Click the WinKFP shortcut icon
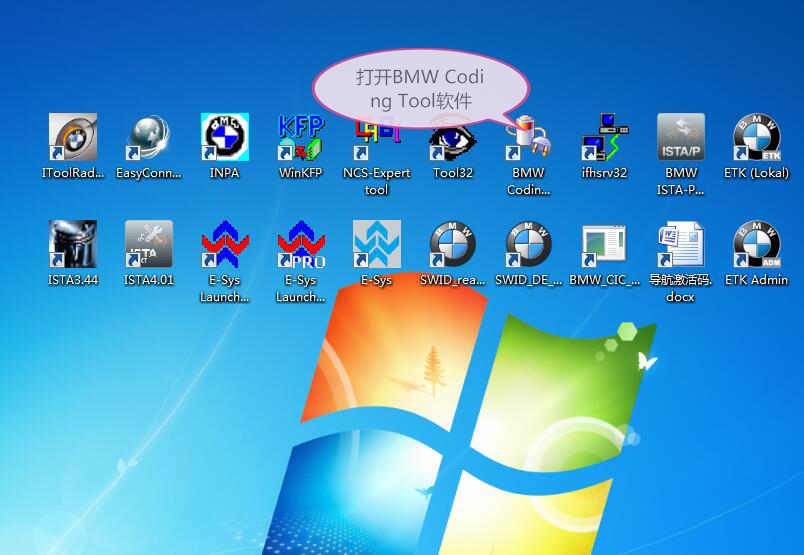The height and width of the screenshot is (555, 804). tap(301, 138)
